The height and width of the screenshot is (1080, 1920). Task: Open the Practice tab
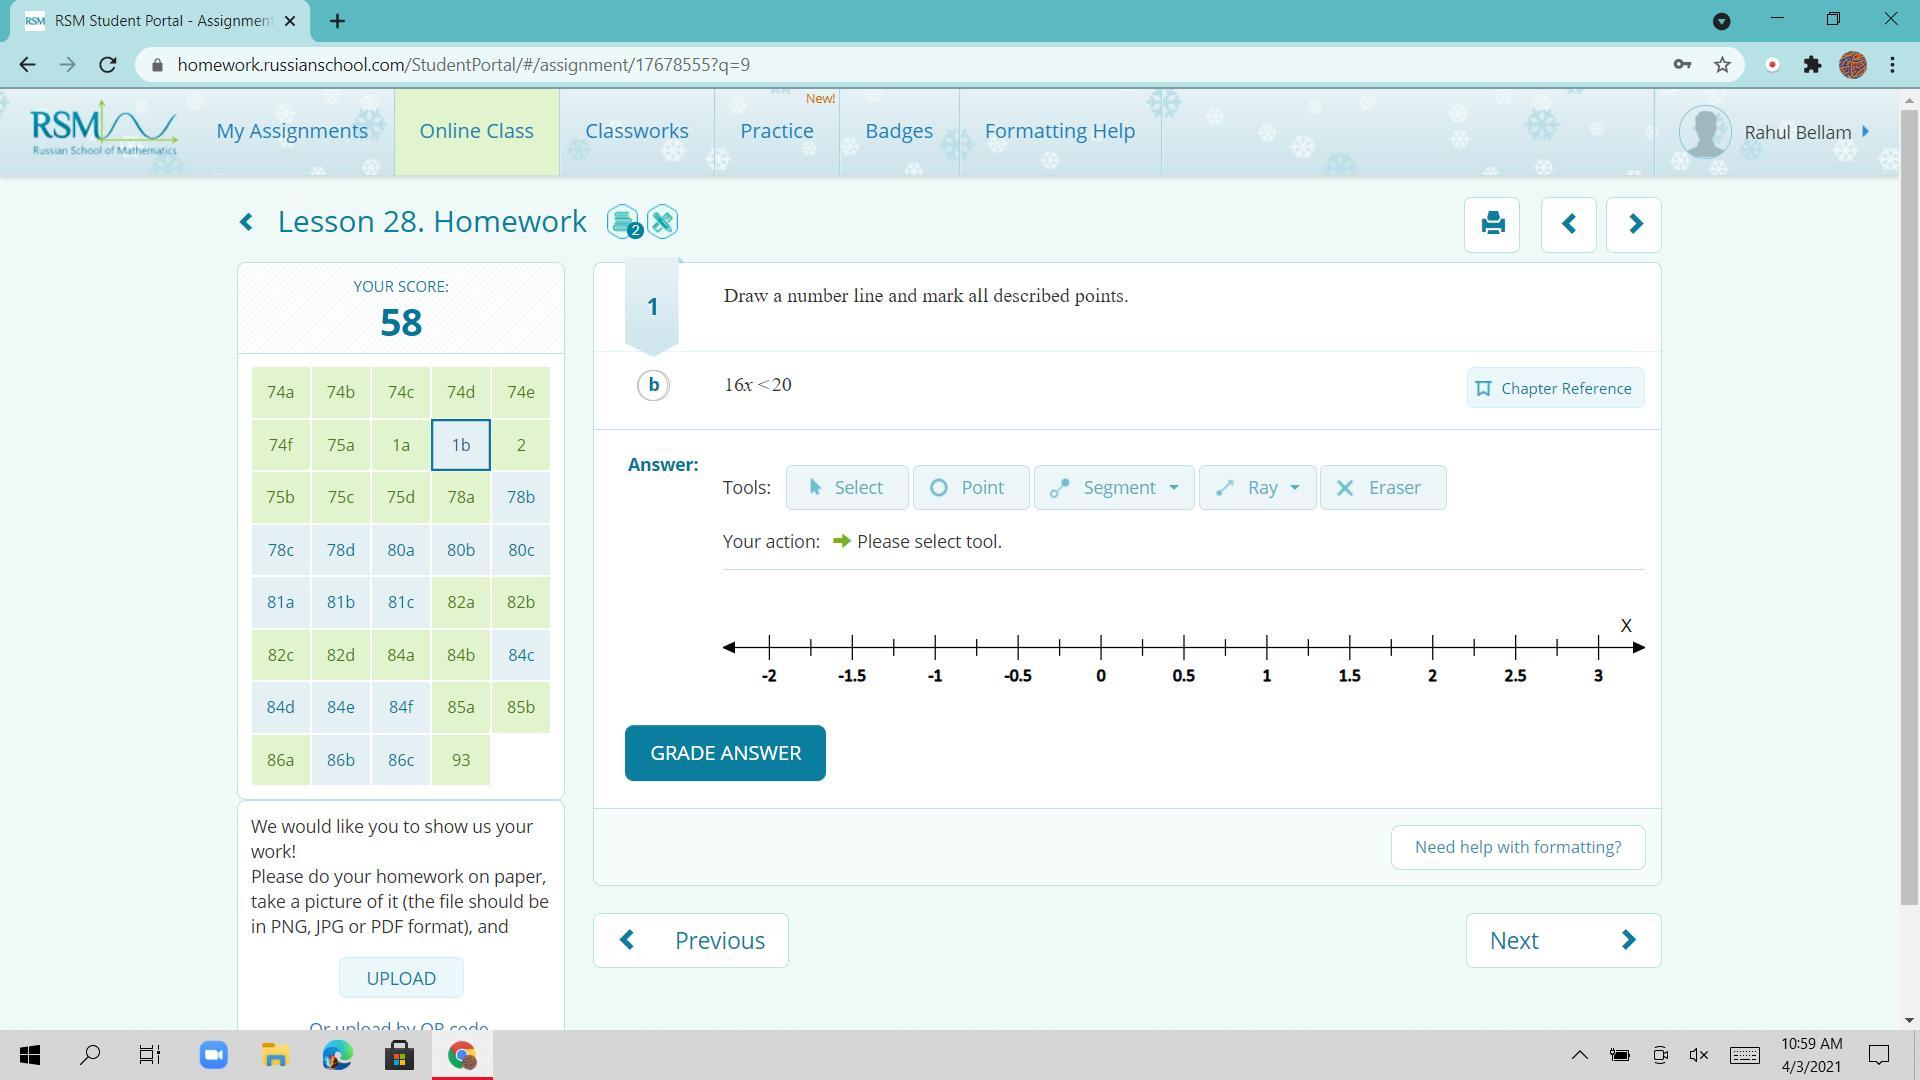[x=776, y=132]
